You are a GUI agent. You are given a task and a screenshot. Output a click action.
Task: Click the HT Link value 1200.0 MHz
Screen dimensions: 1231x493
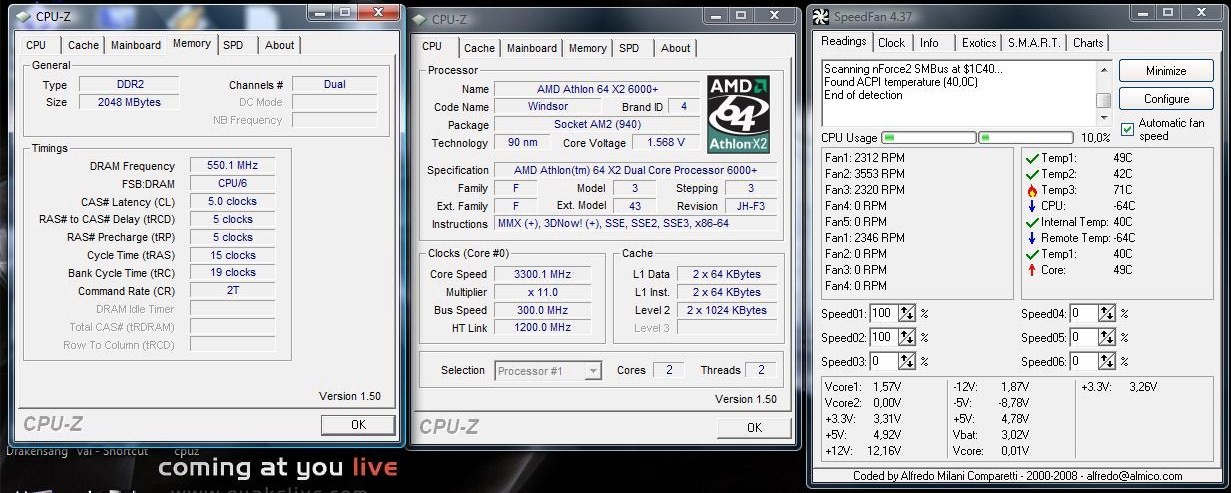click(x=542, y=328)
